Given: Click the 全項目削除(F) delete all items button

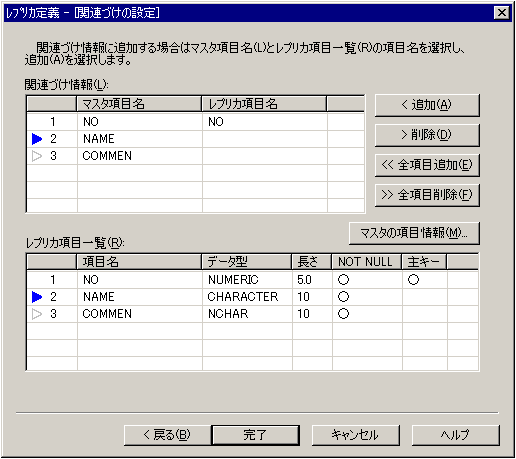Looking at the screenshot, I should pyautogui.click(x=427, y=195).
